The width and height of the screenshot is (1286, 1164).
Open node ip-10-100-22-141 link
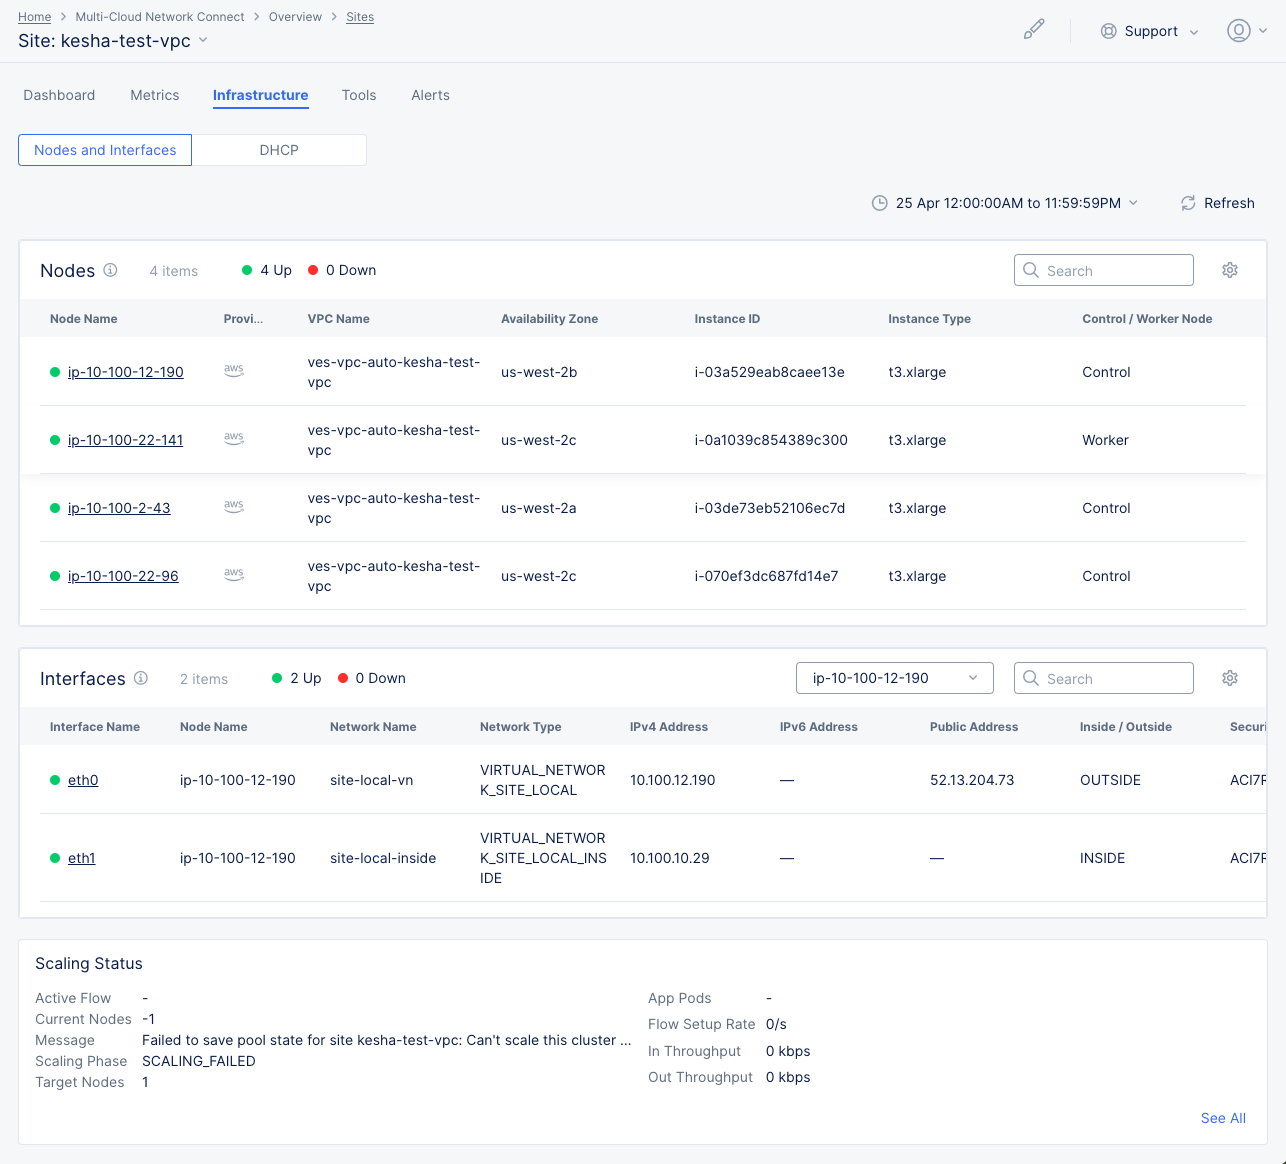[125, 440]
